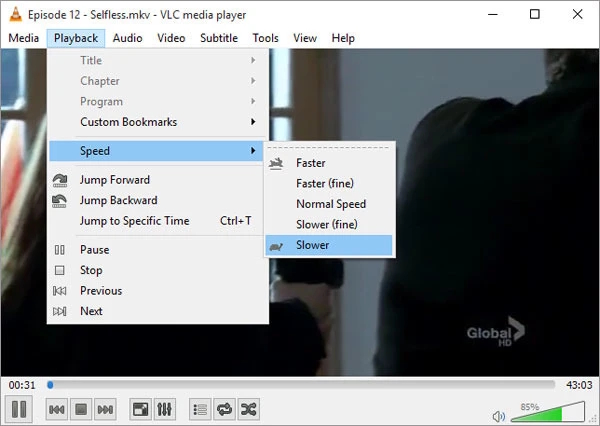Close the open Playback menu

[x=76, y=38]
